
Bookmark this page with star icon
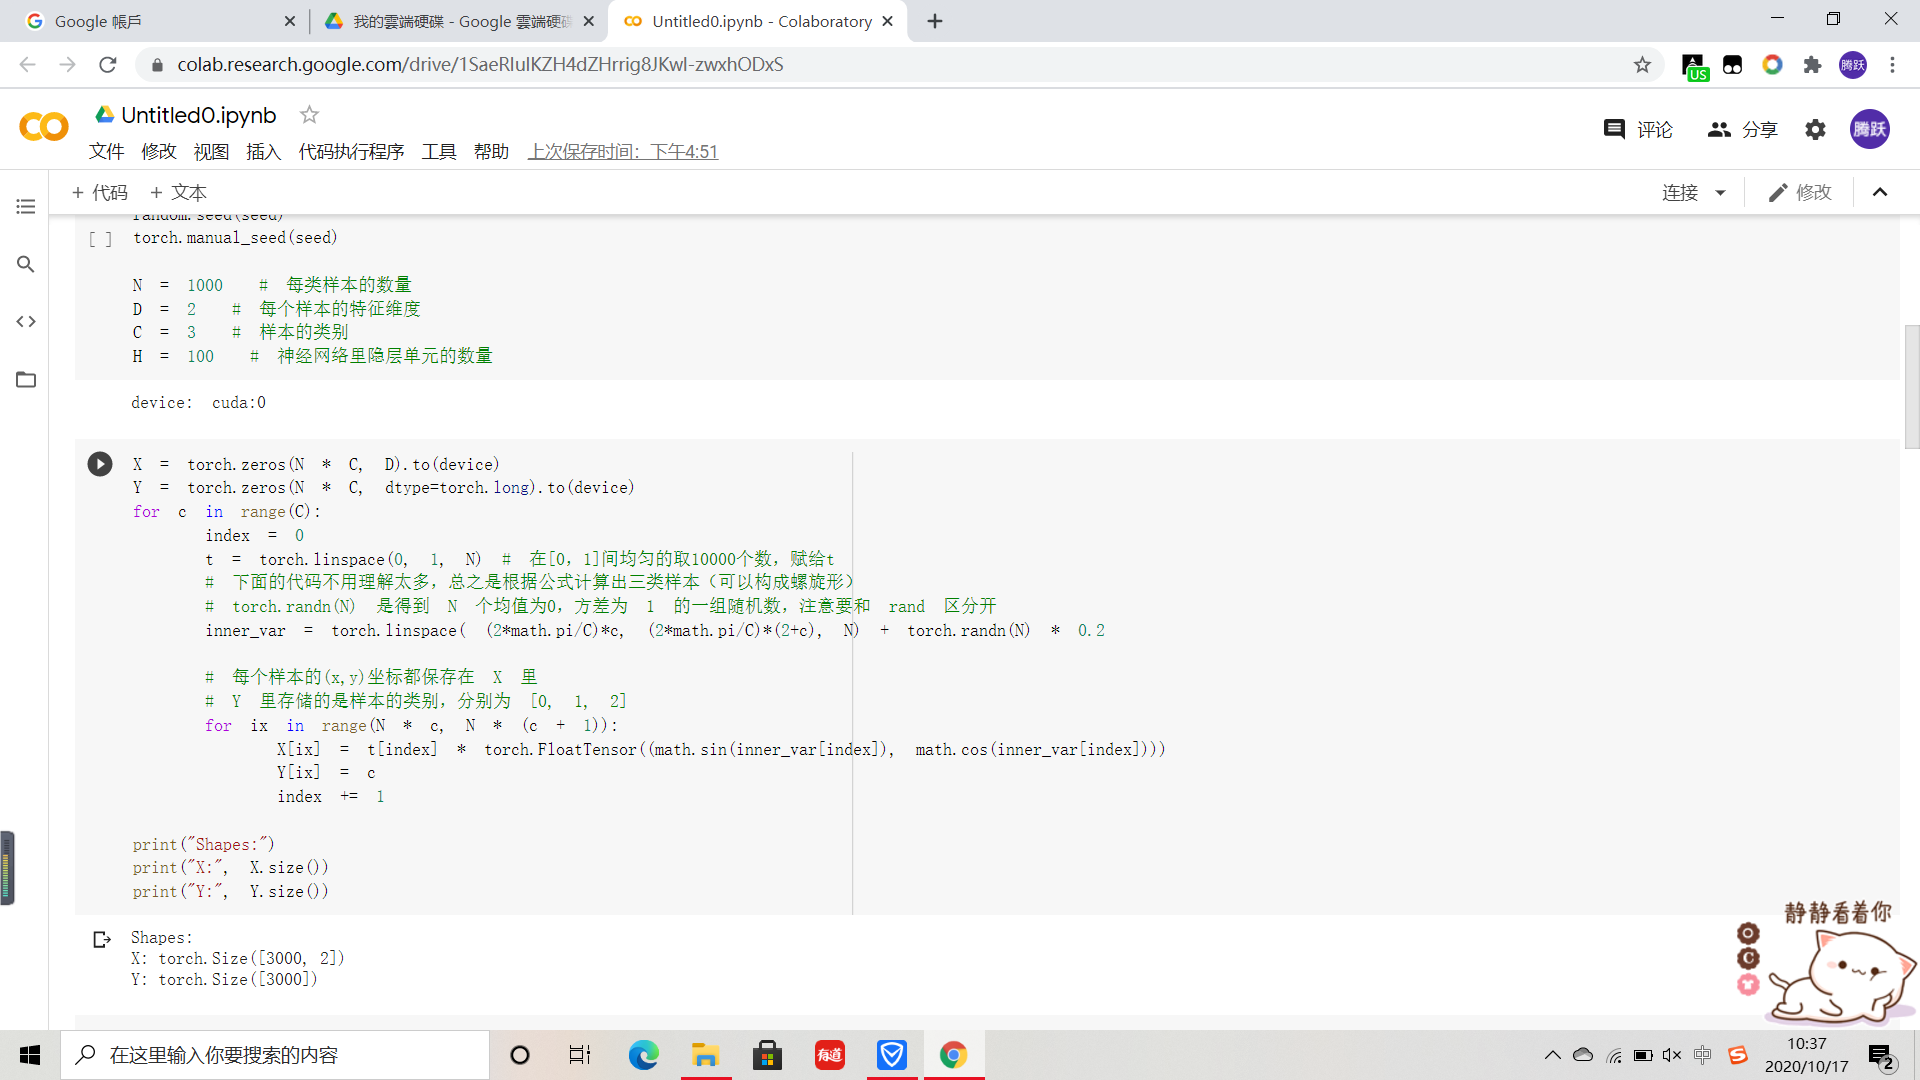1642,65
